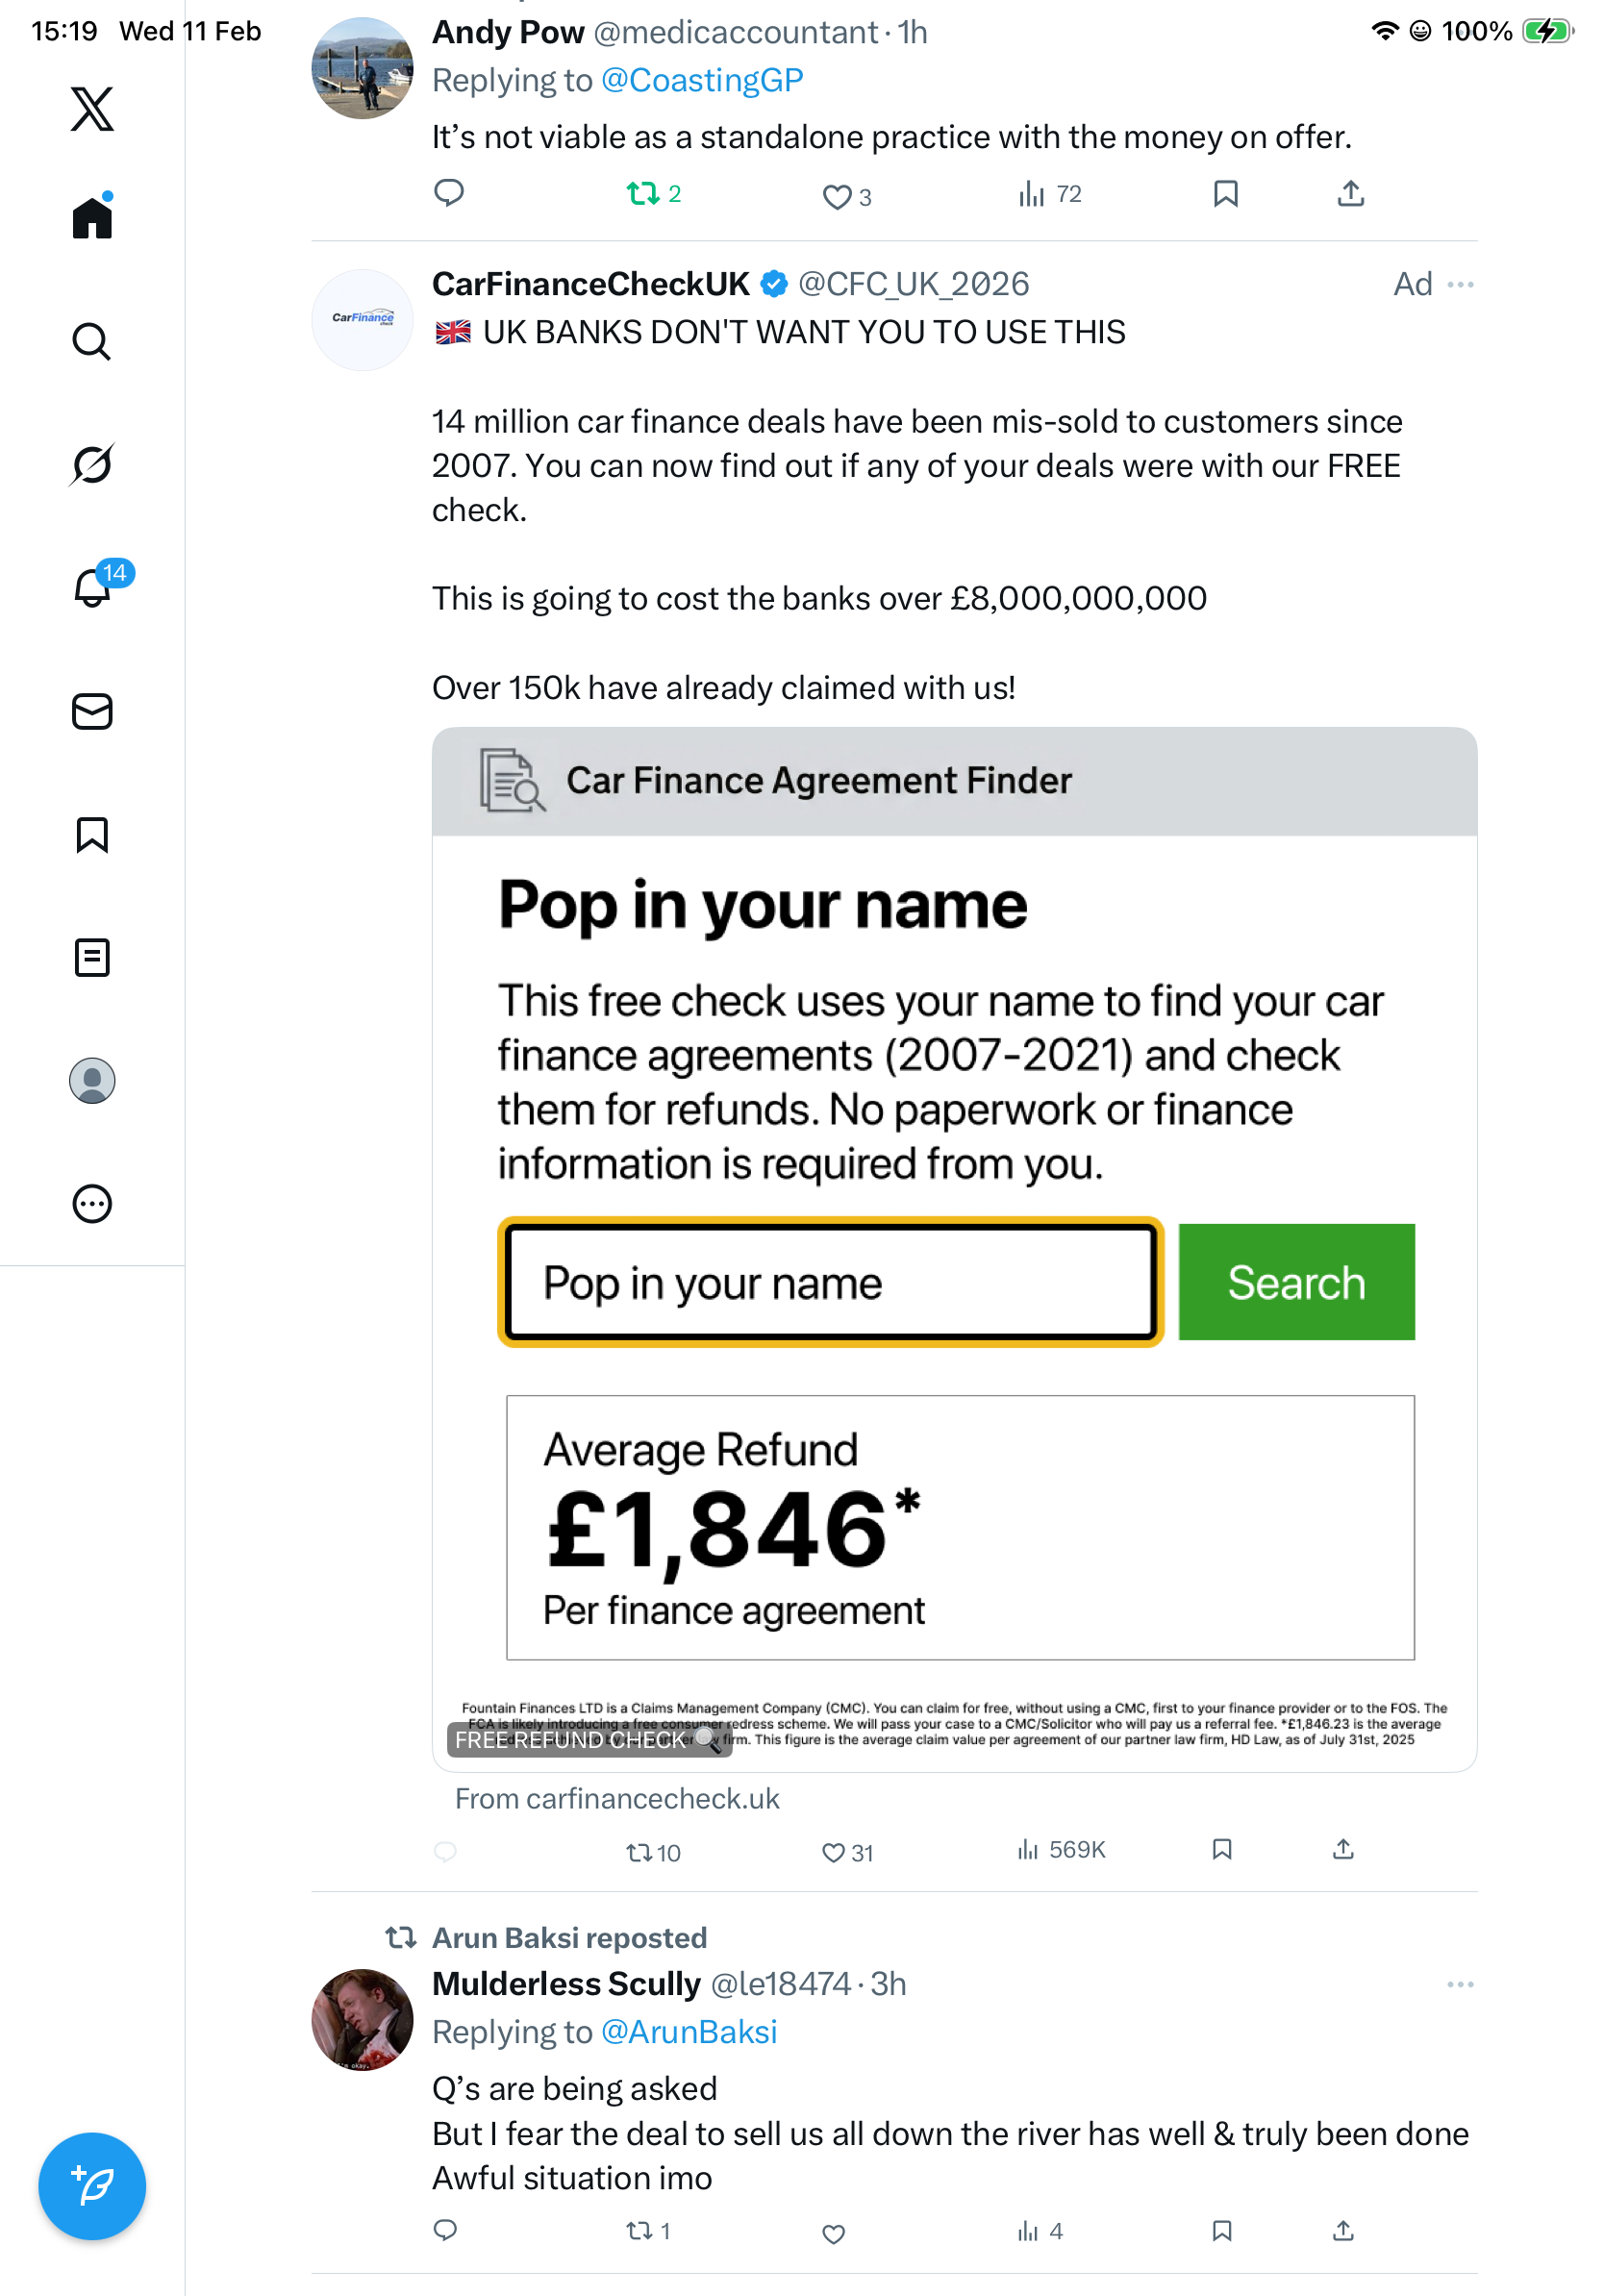Open Andy Pow's profile picture
This screenshot has width=1604, height=2296.
[x=362, y=68]
